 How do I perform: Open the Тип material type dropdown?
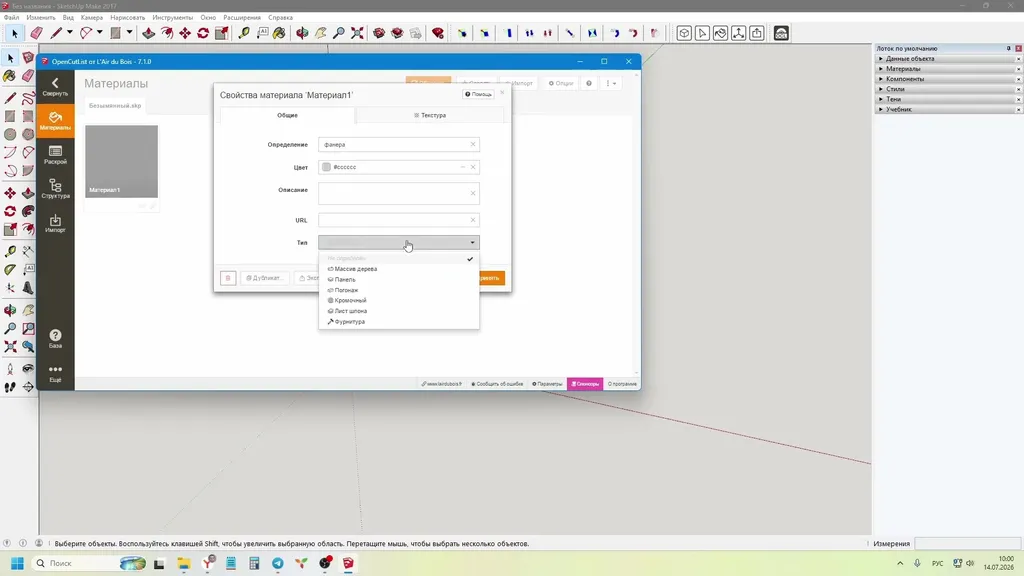coord(398,242)
